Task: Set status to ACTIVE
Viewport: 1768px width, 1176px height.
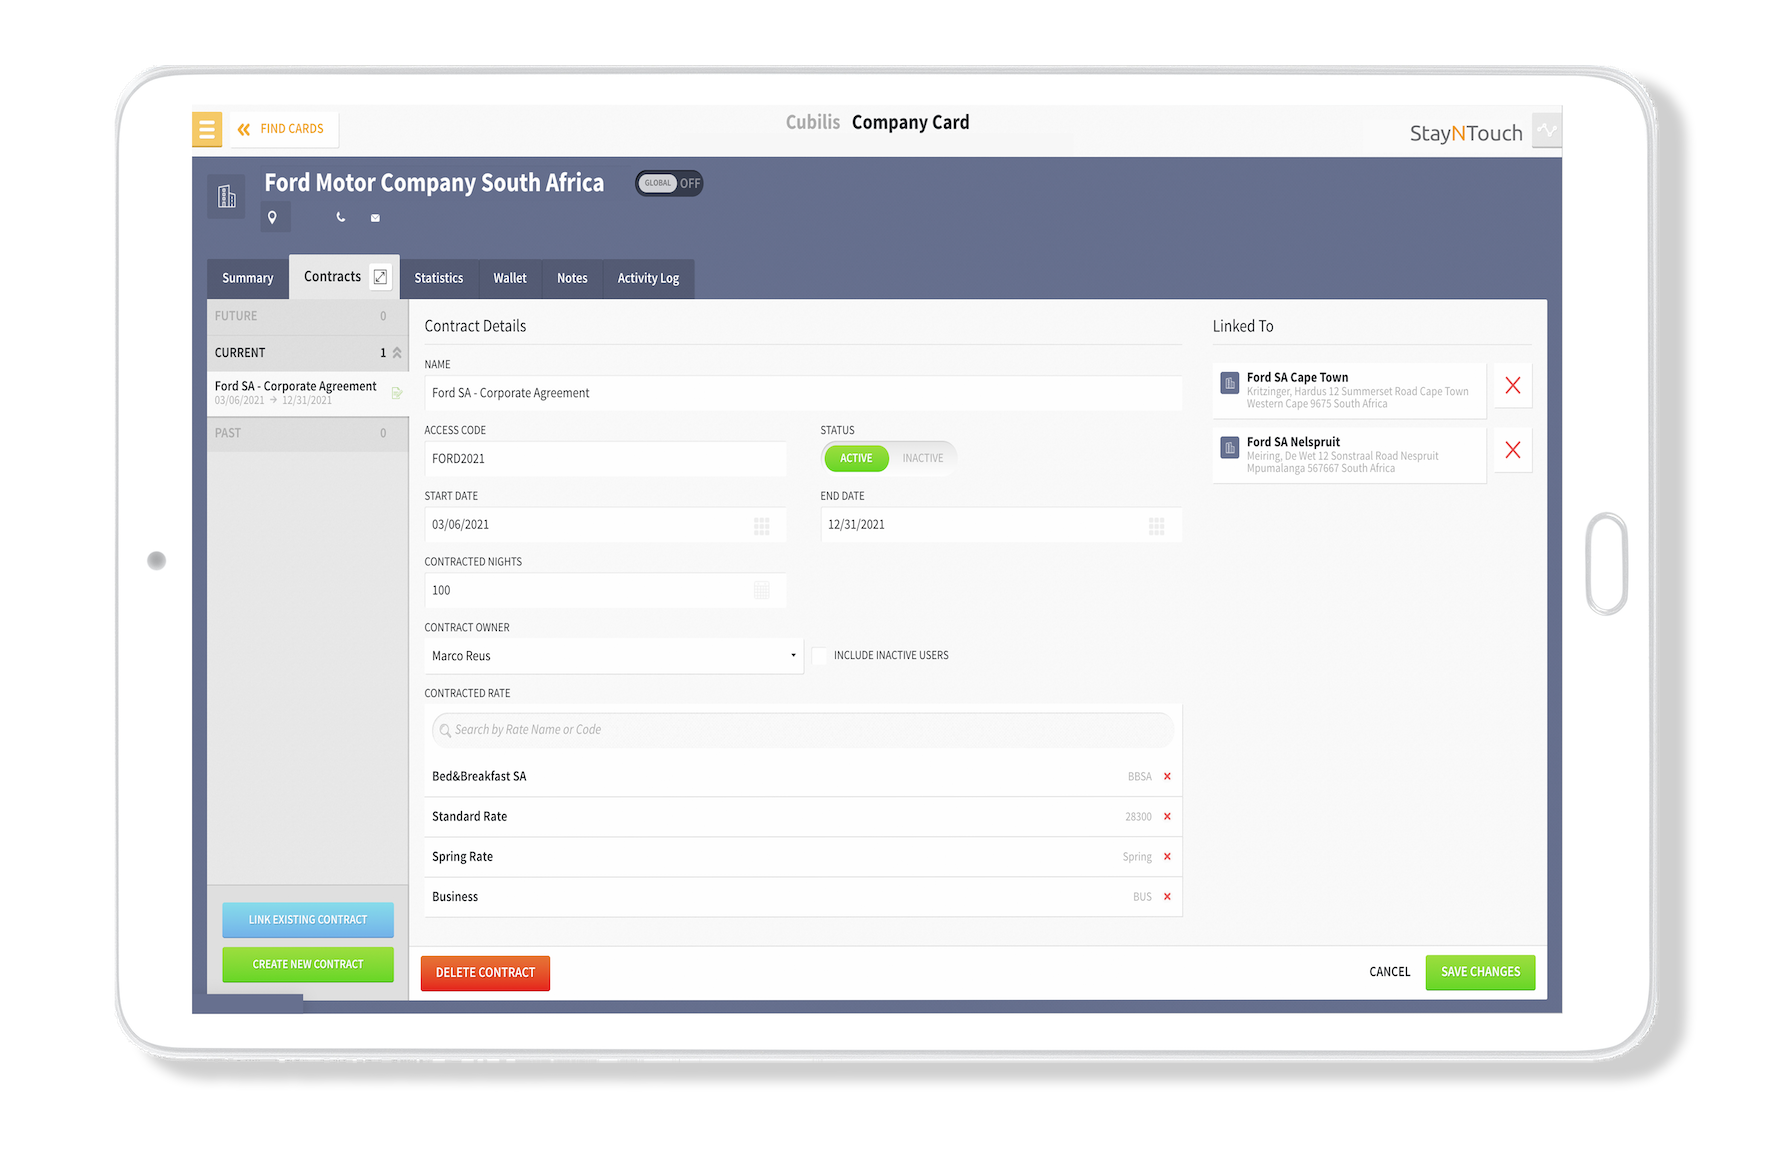Action: coord(856,458)
